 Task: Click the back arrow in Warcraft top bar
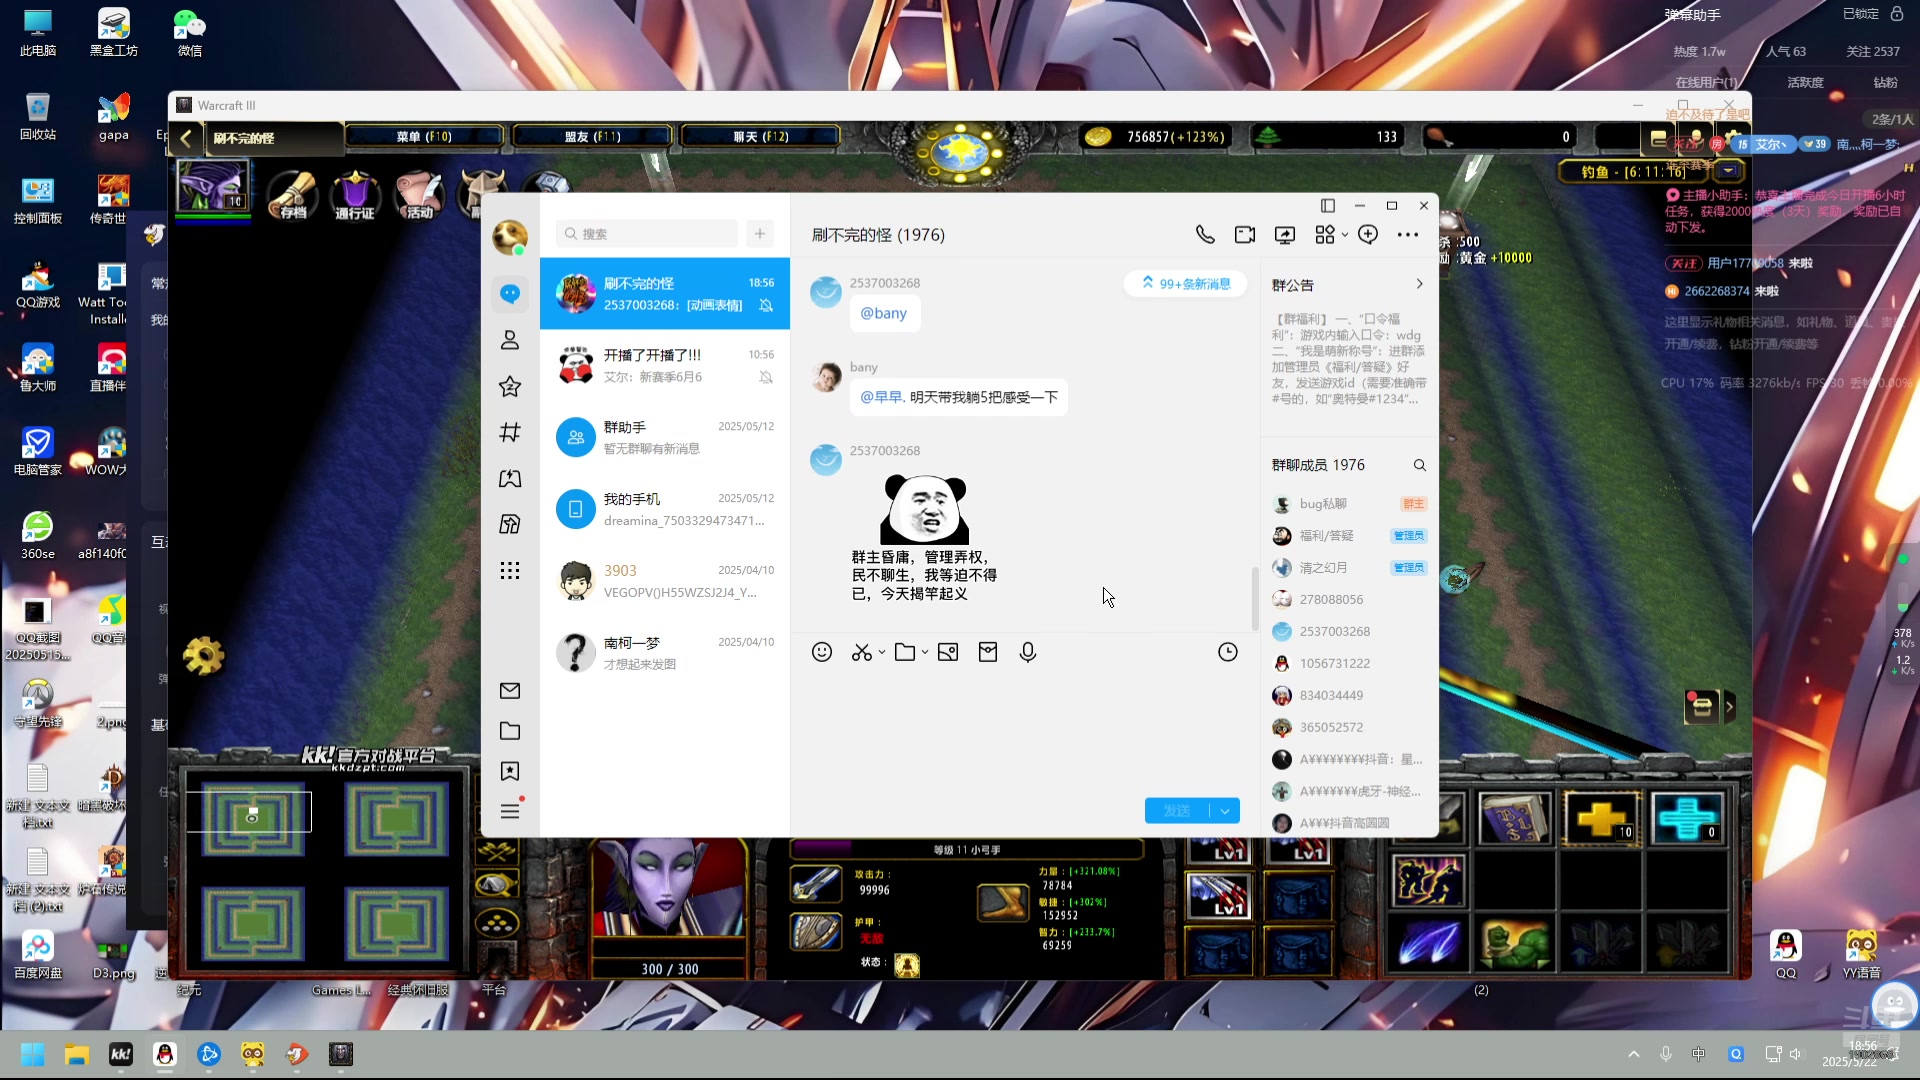186,138
